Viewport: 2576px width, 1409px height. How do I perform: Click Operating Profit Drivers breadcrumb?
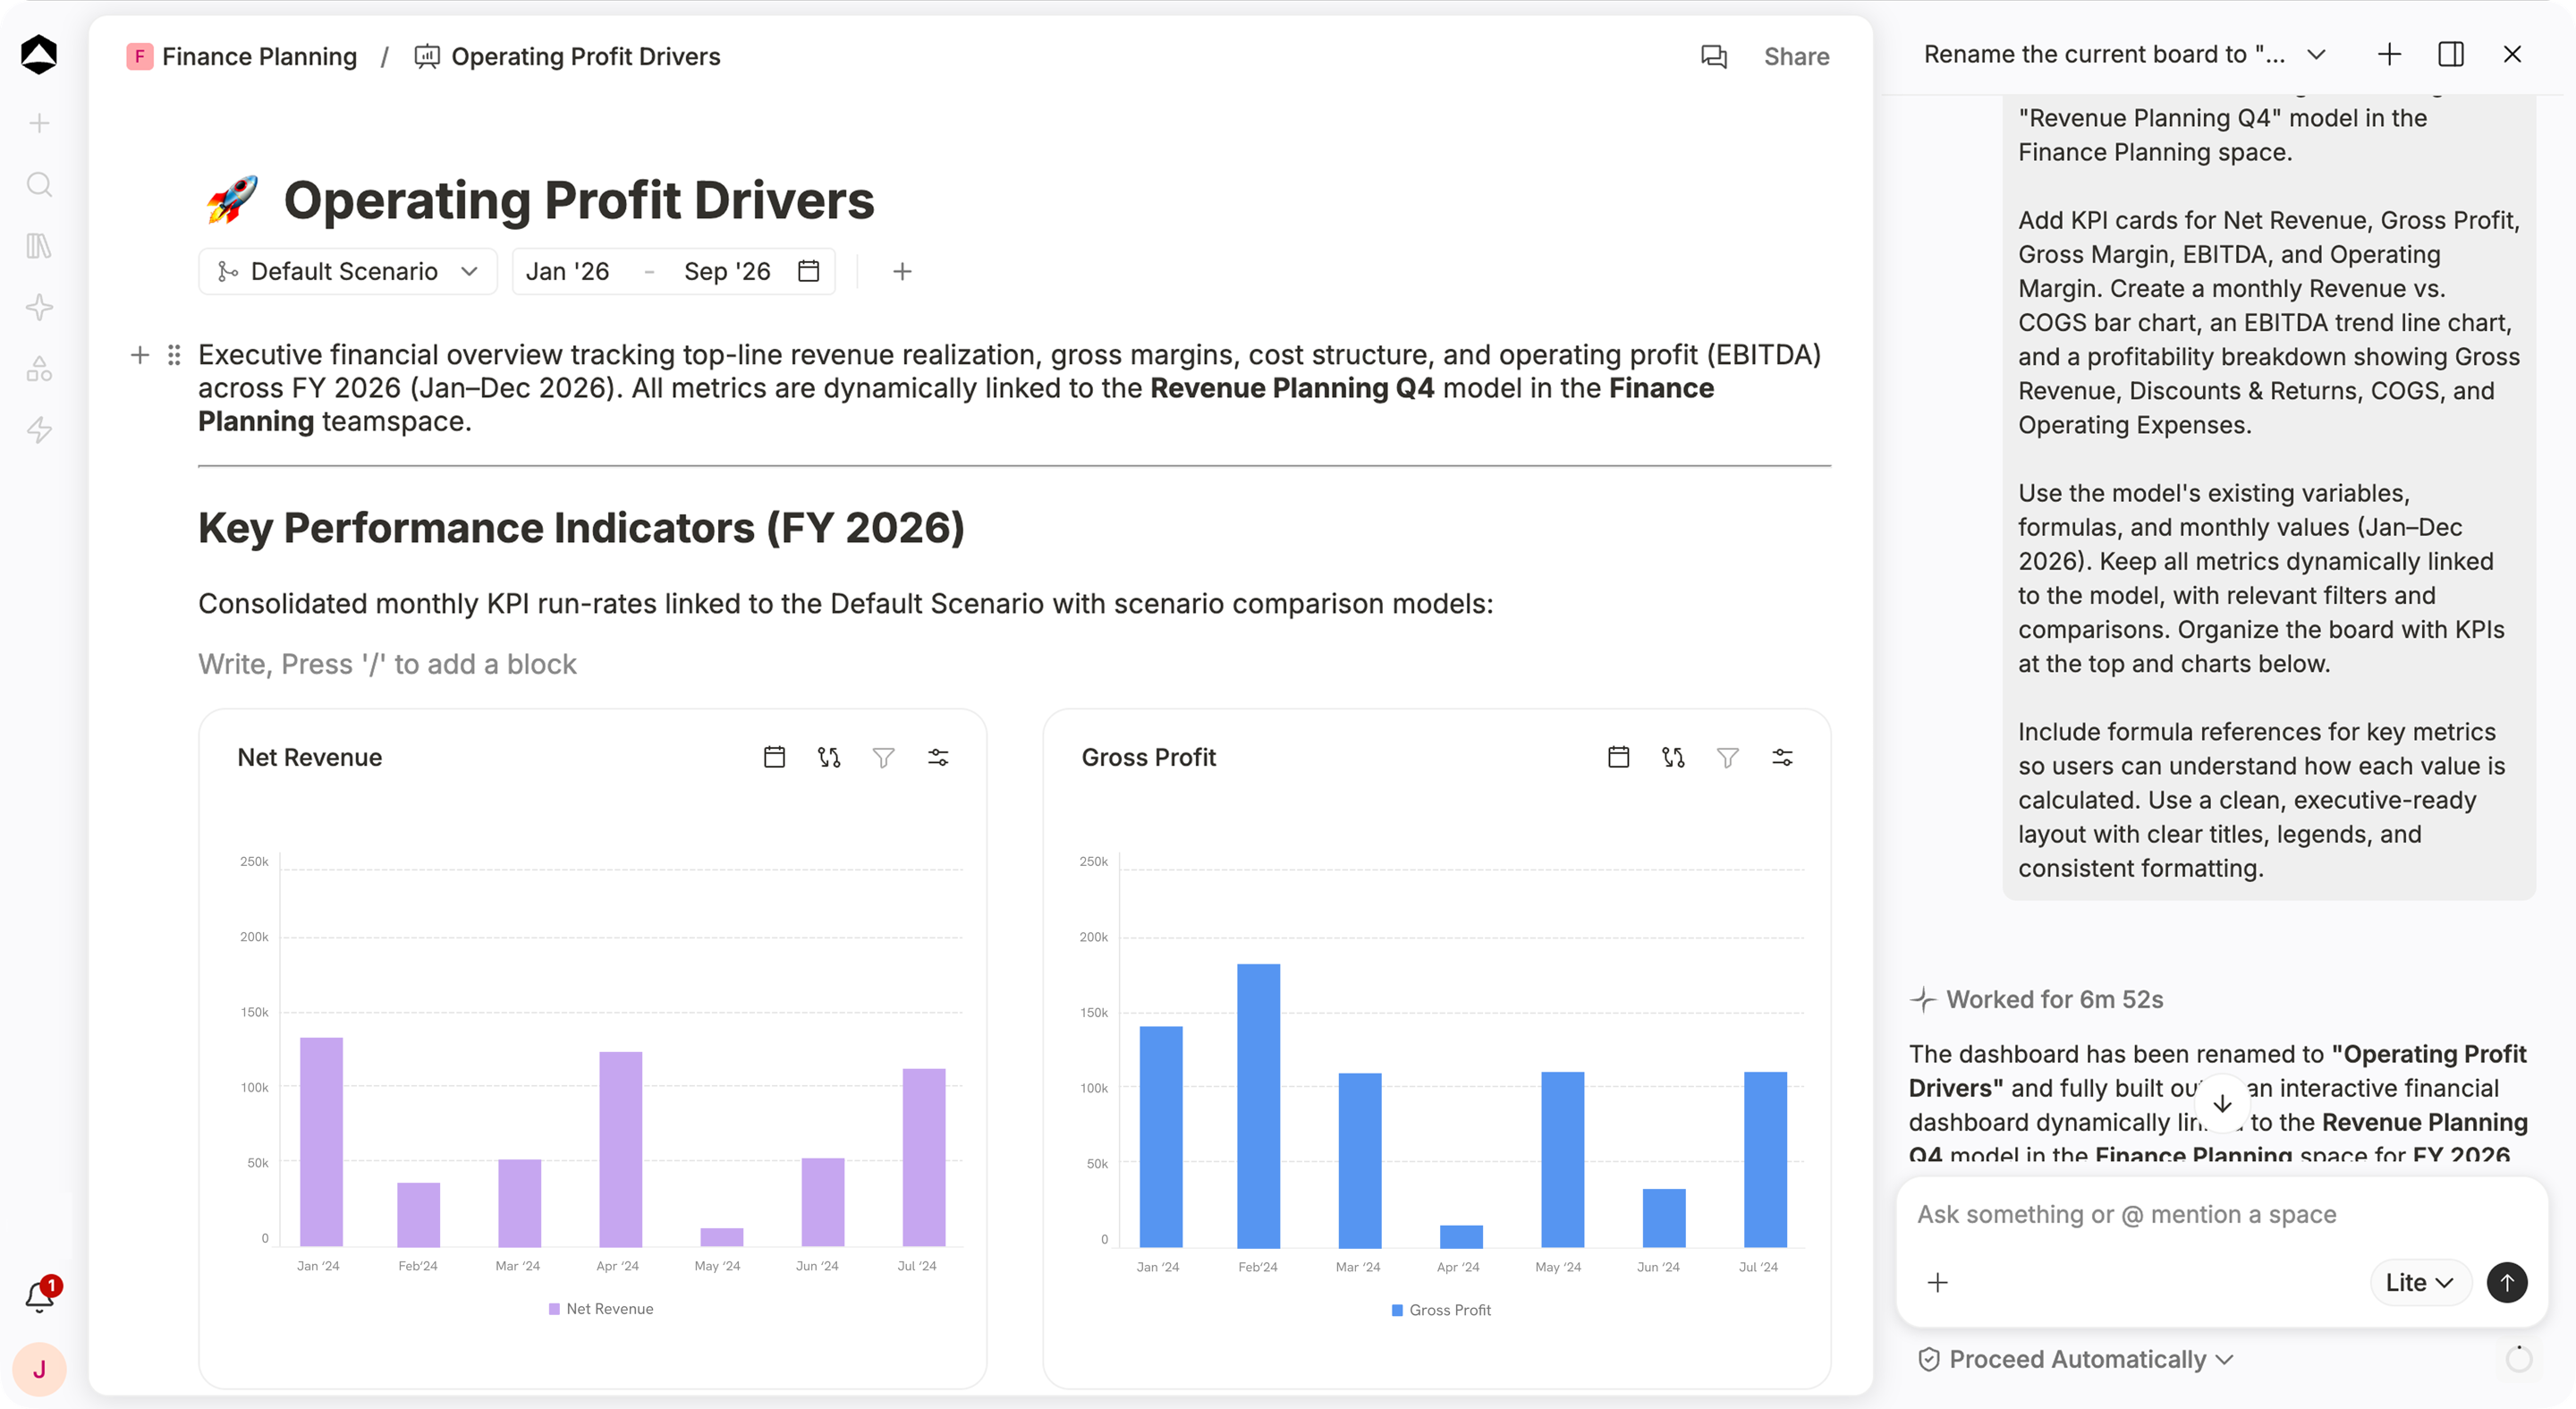point(567,57)
